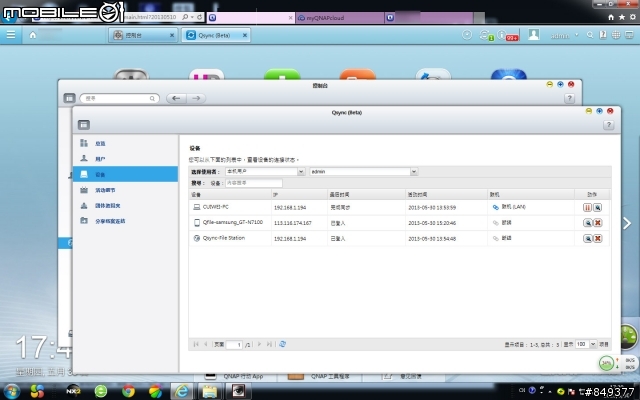Click the Qsync-File Station device name

[x=224, y=238]
